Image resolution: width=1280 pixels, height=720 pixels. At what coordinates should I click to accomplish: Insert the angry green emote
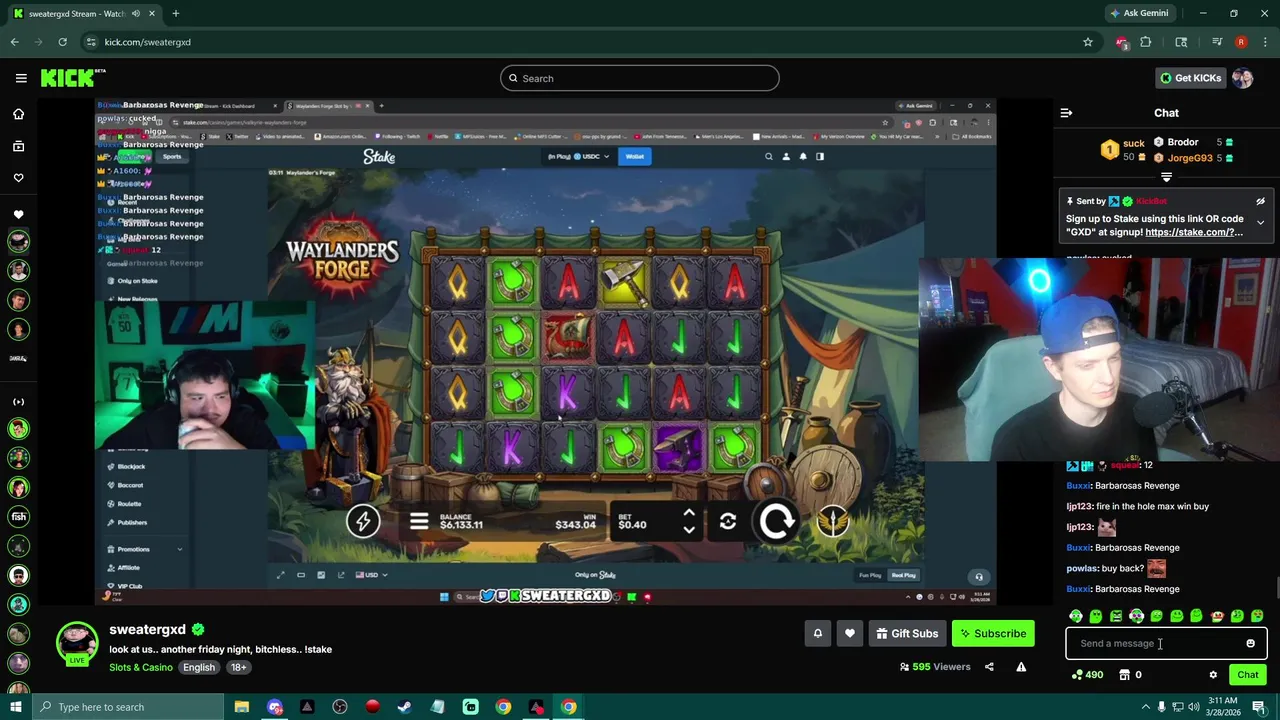[x=1116, y=616]
